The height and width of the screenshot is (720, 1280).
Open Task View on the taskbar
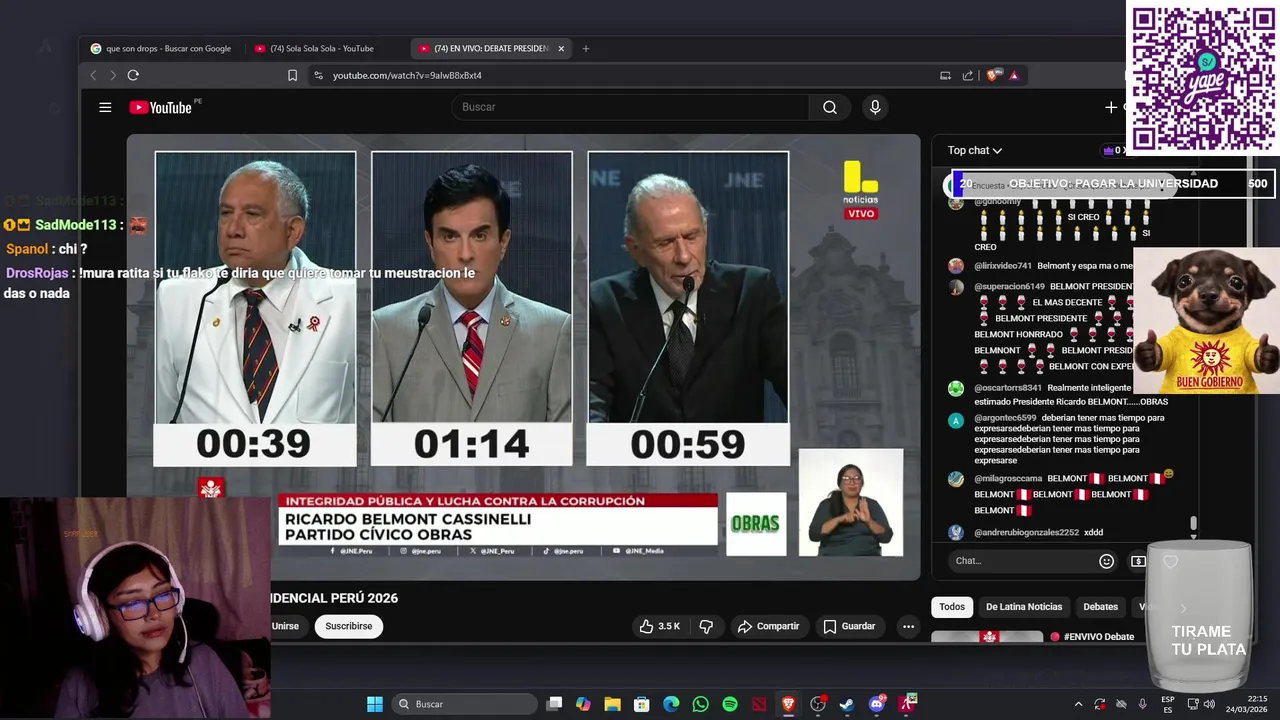554,704
